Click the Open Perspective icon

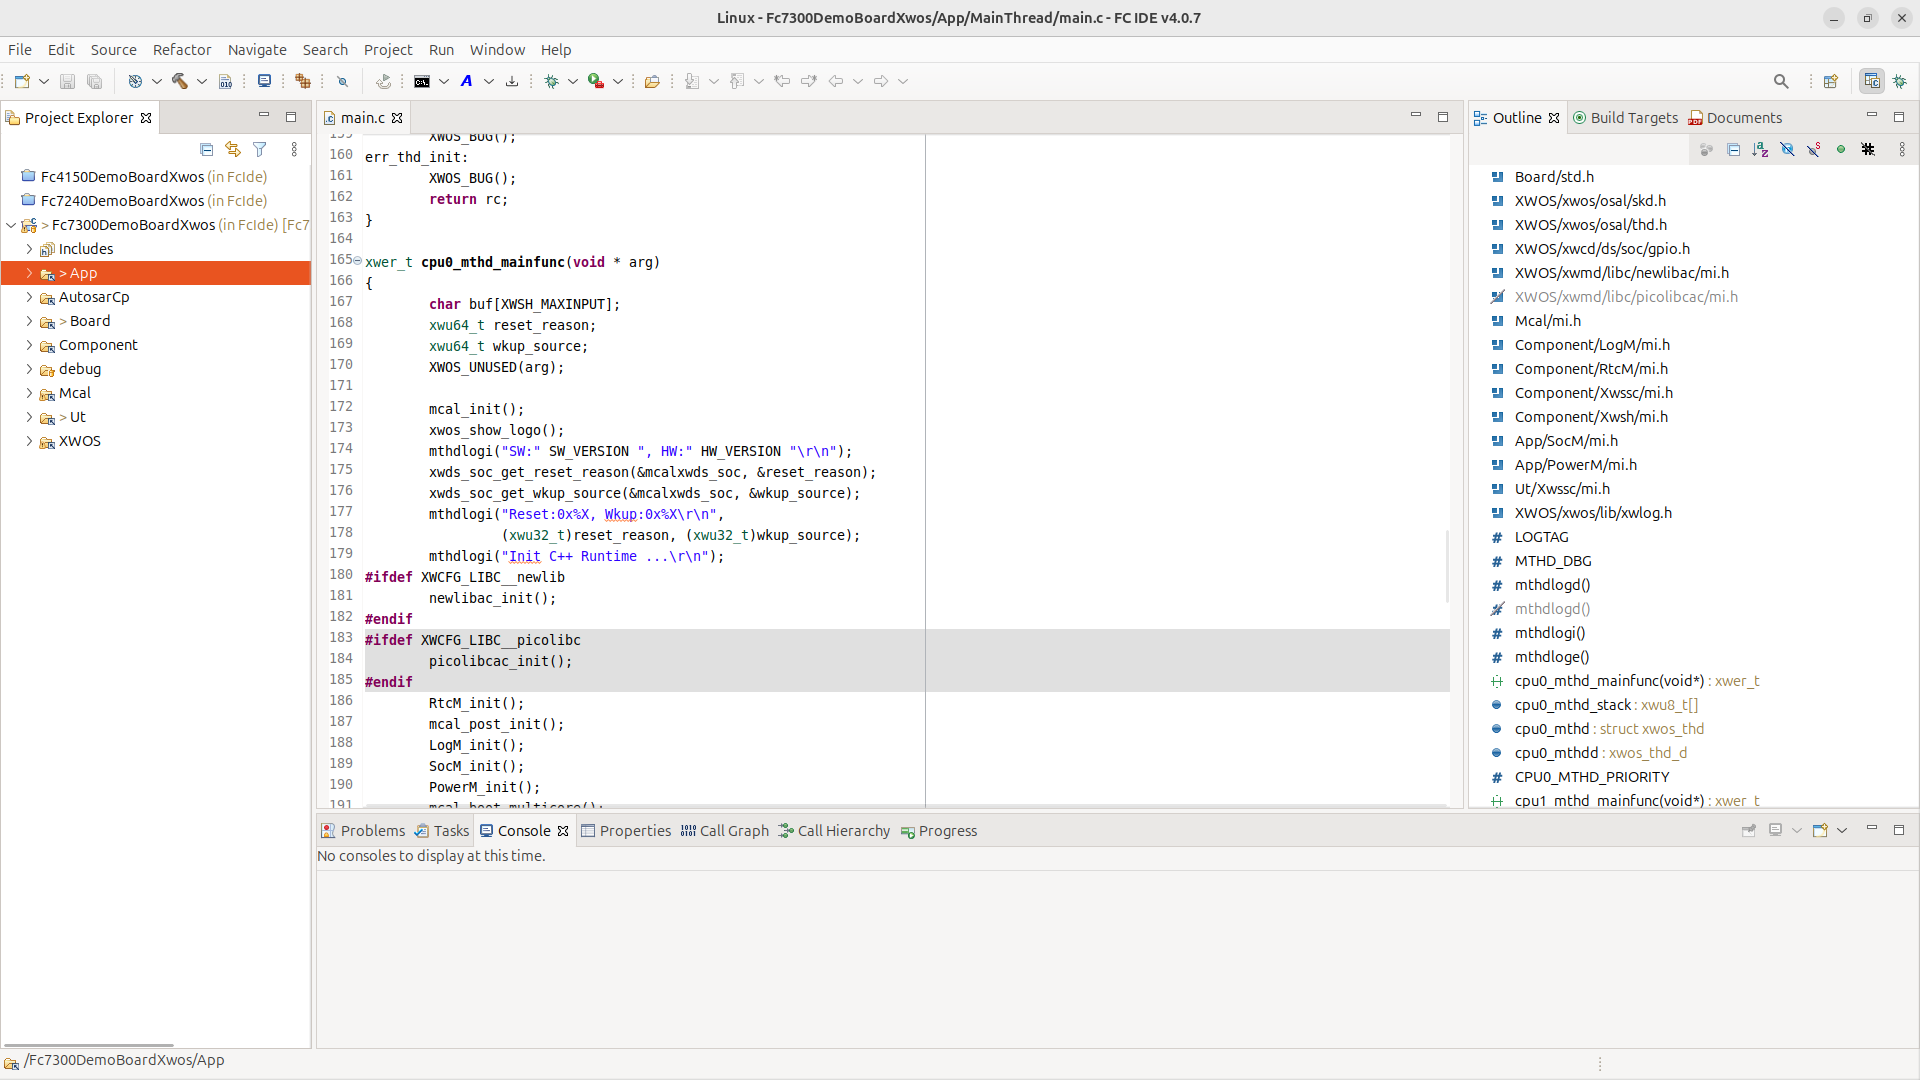(x=1831, y=81)
